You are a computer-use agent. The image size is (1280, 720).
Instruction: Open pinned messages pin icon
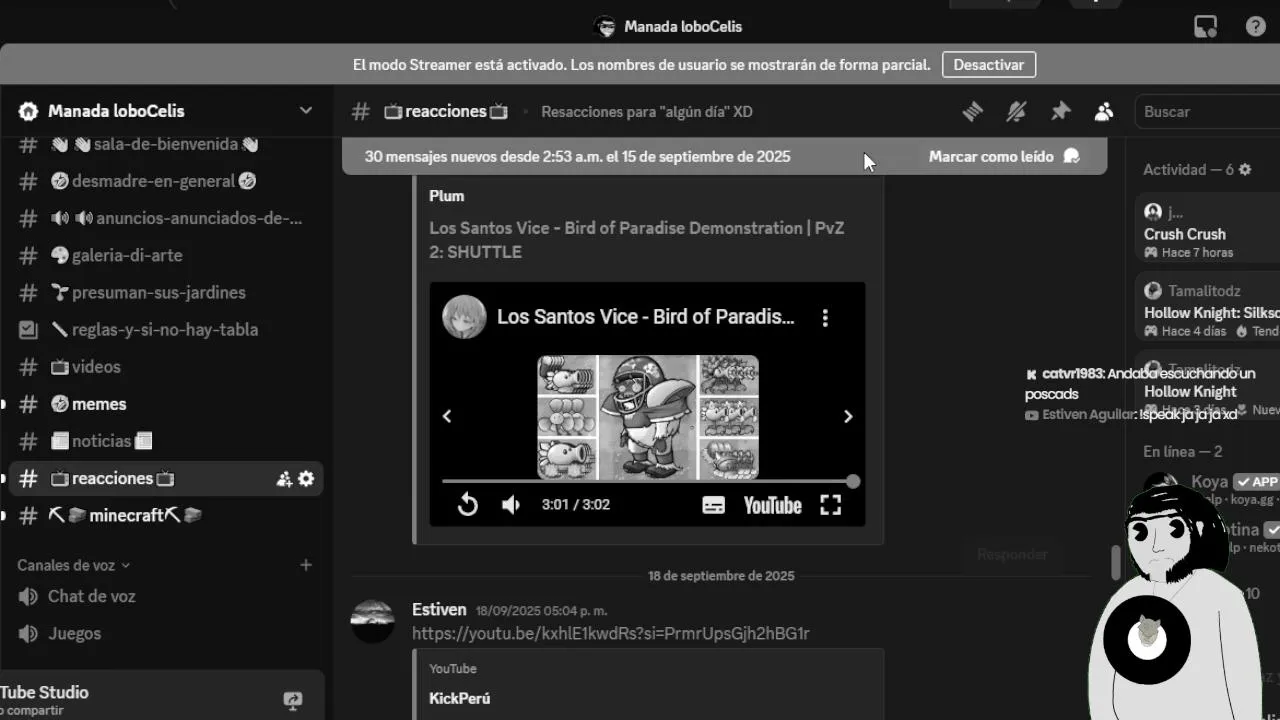pyautogui.click(x=1060, y=112)
